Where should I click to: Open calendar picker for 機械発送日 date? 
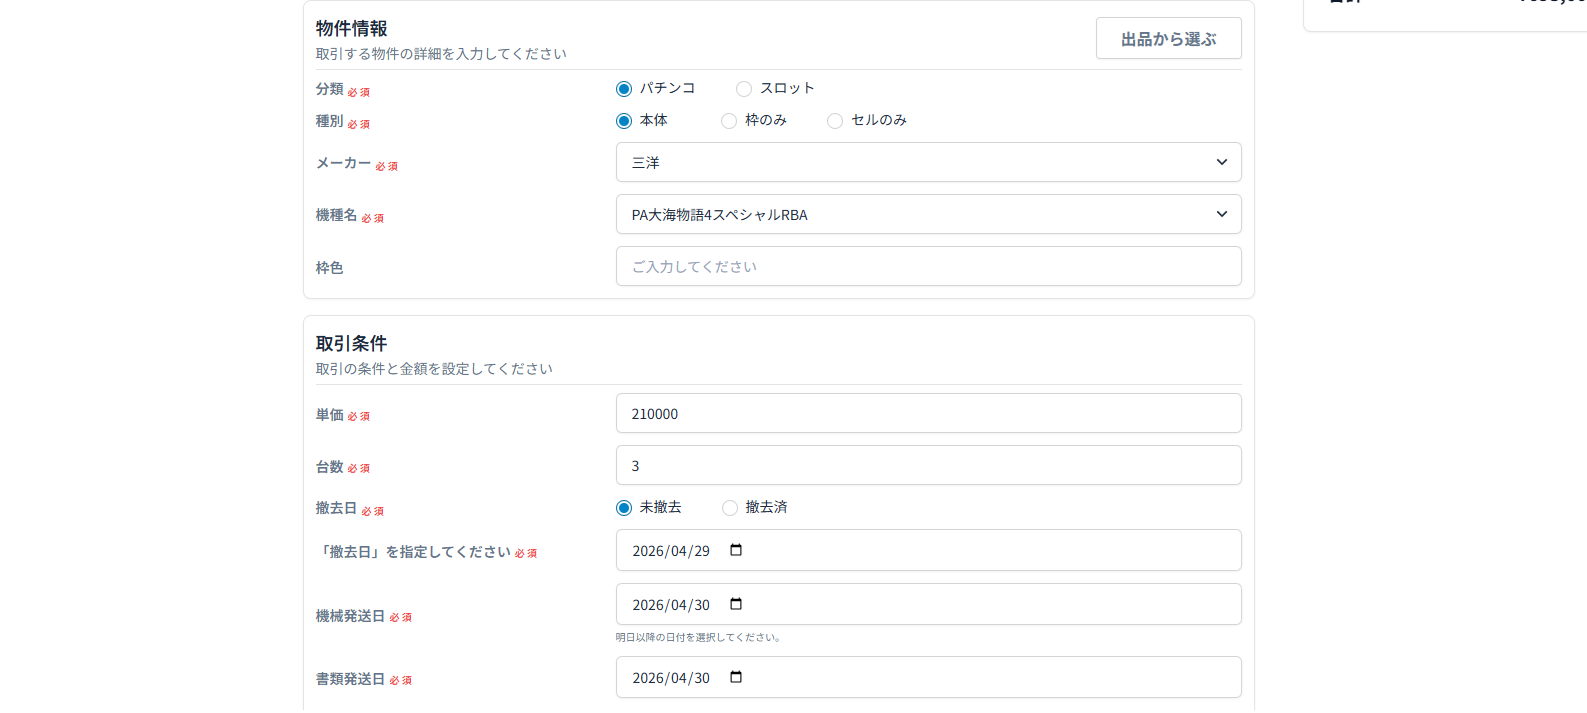[736, 604]
